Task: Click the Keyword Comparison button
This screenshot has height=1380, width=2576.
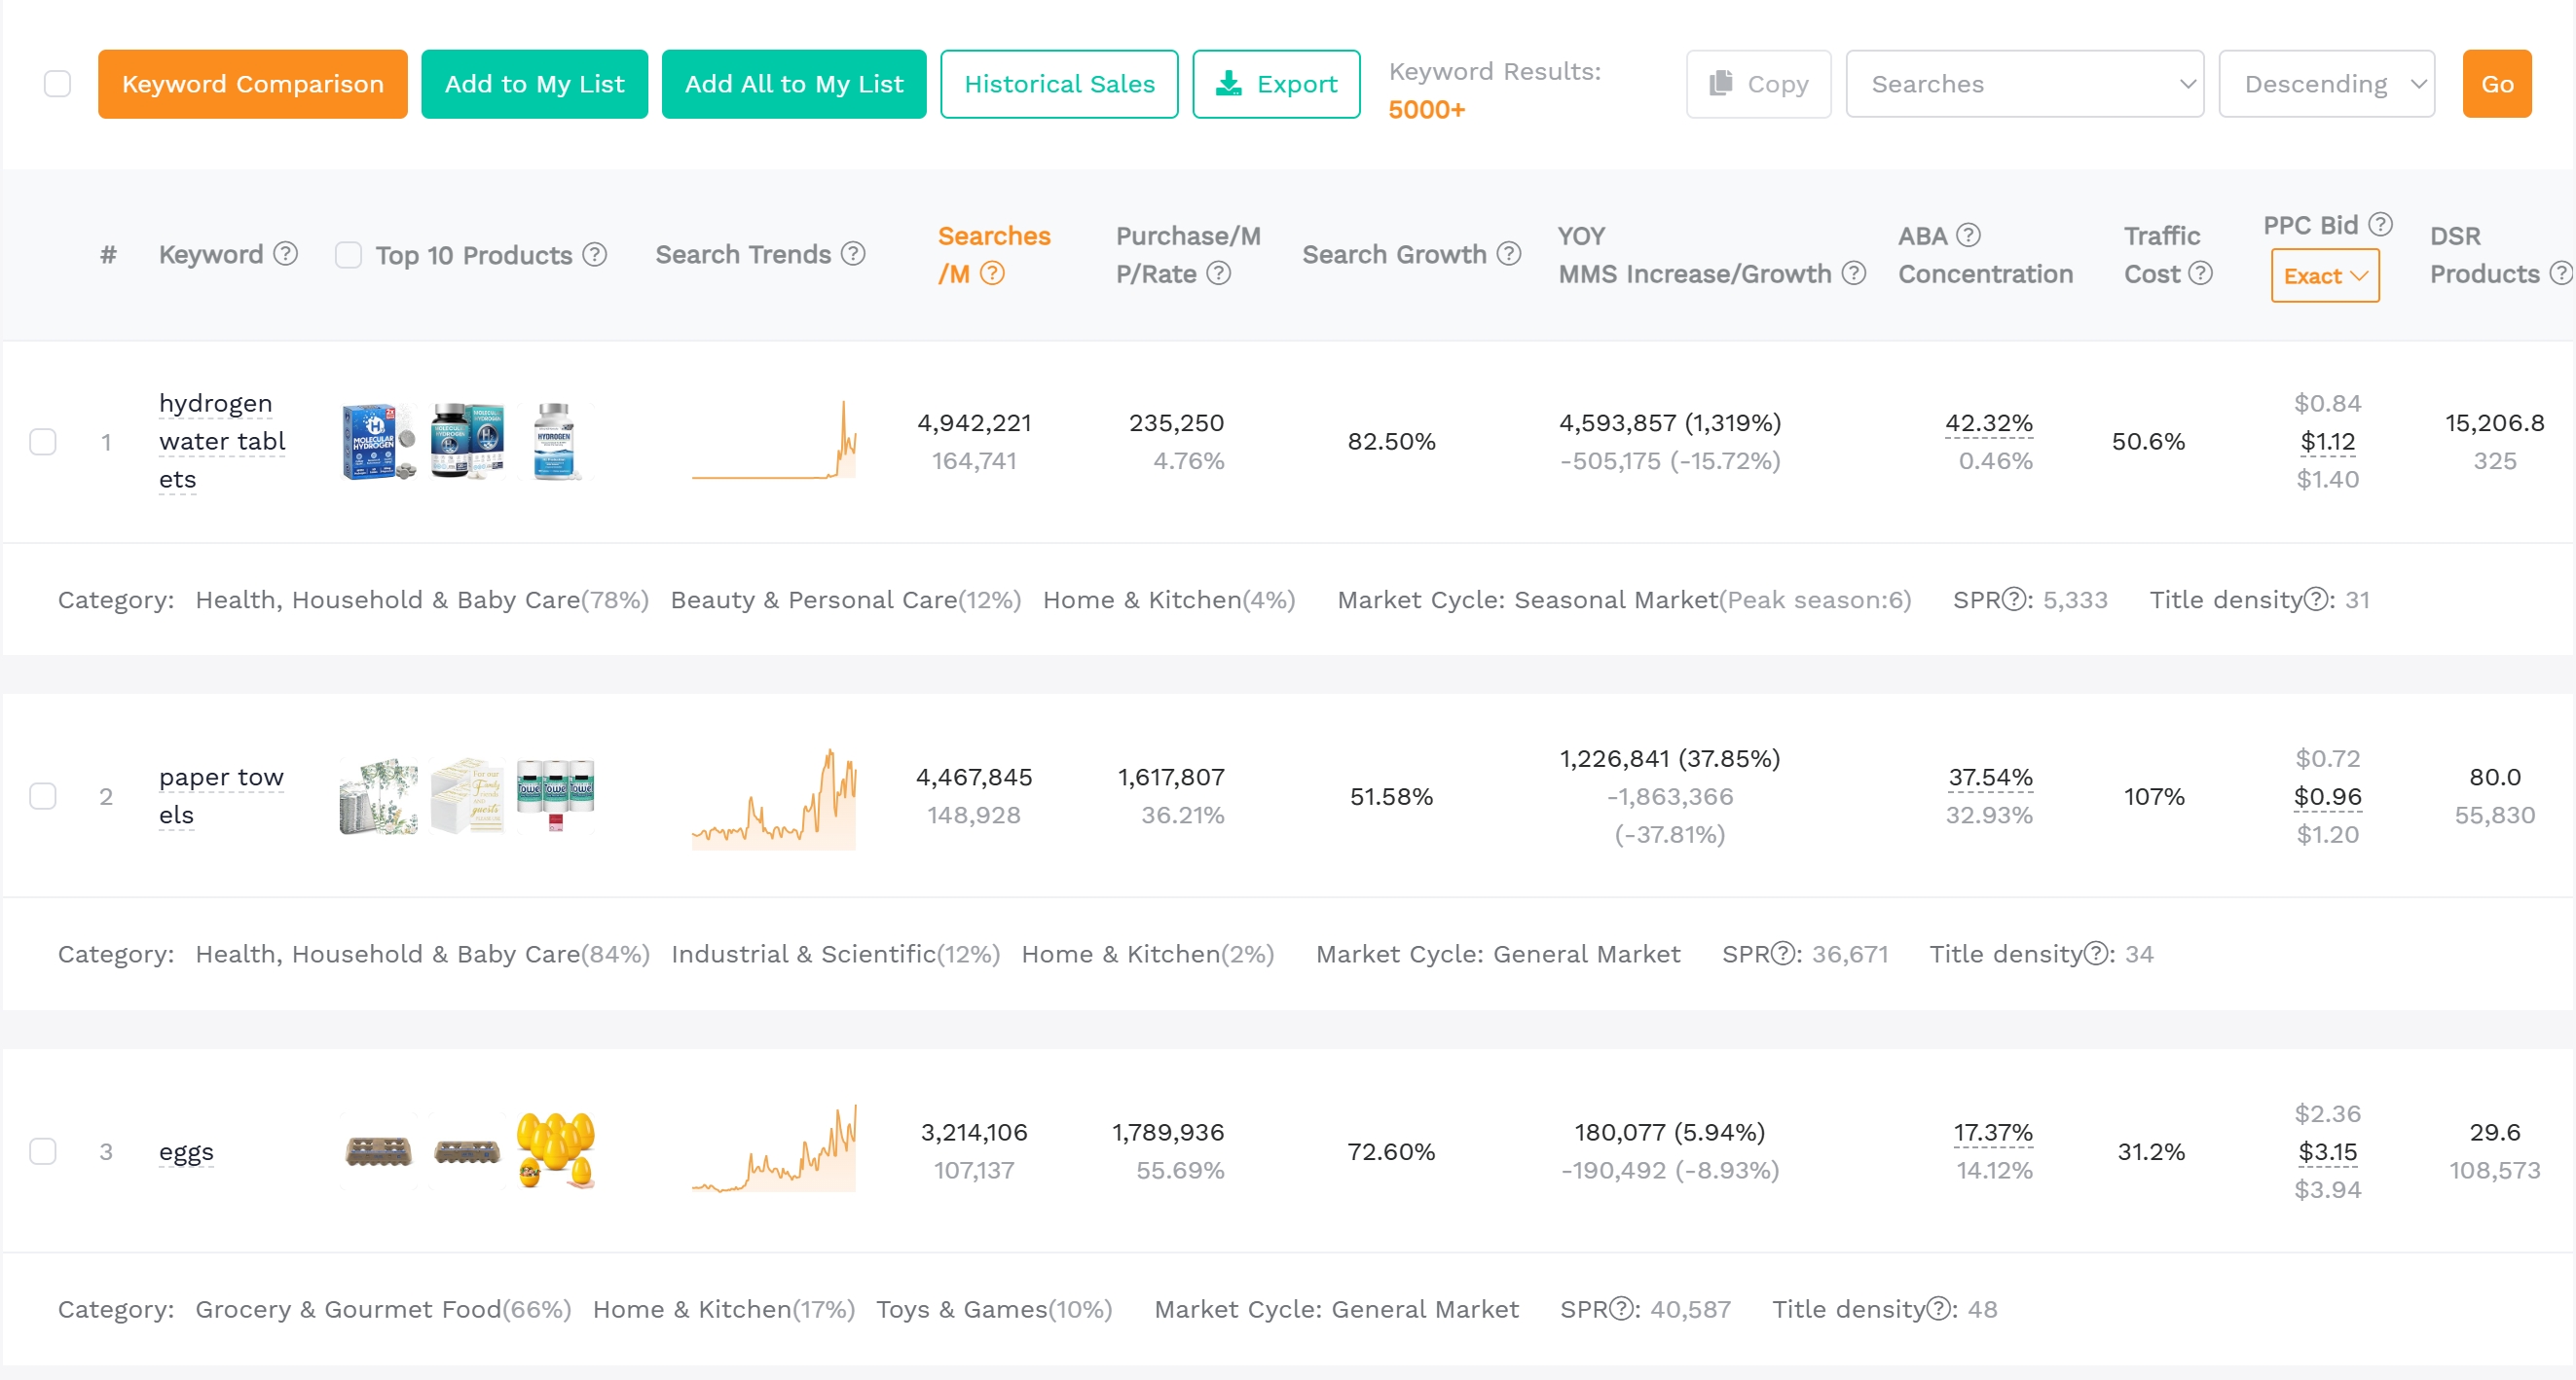Action: point(252,83)
